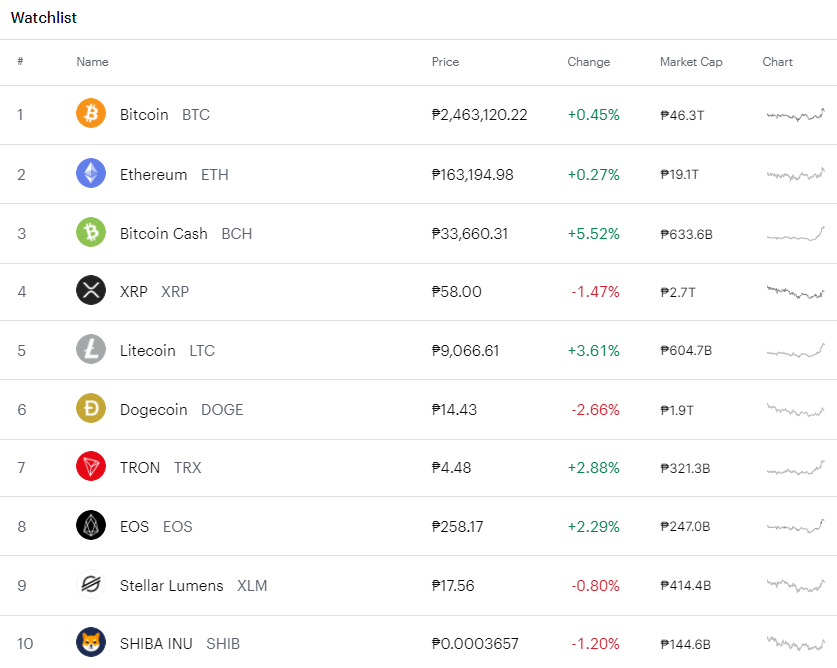View the Bitcoin sparkline chart

(795, 115)
